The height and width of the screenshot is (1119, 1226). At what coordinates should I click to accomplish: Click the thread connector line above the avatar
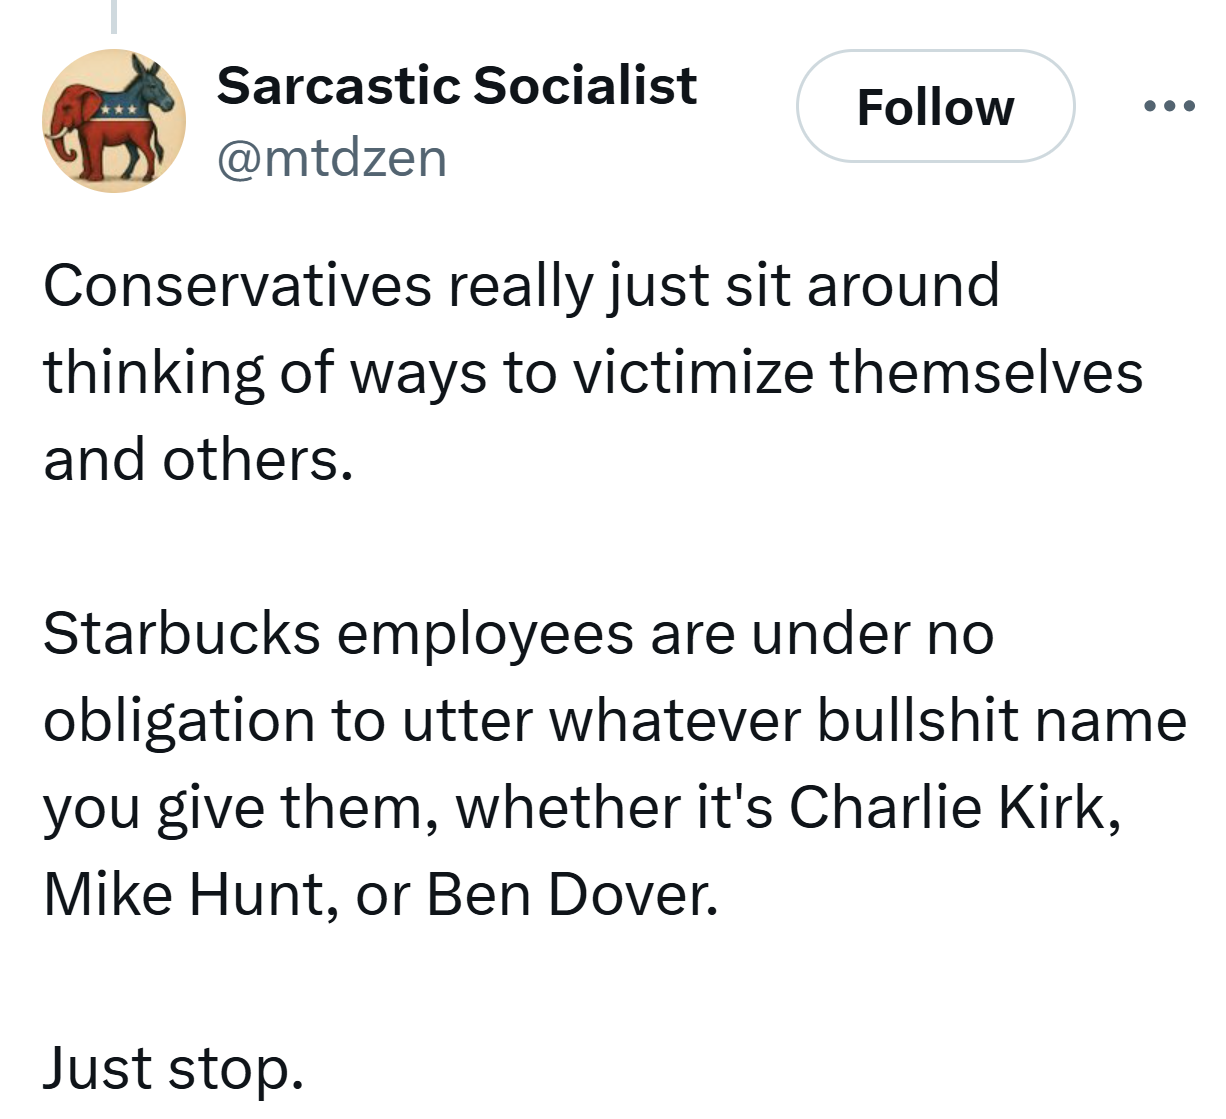point(114,15)
